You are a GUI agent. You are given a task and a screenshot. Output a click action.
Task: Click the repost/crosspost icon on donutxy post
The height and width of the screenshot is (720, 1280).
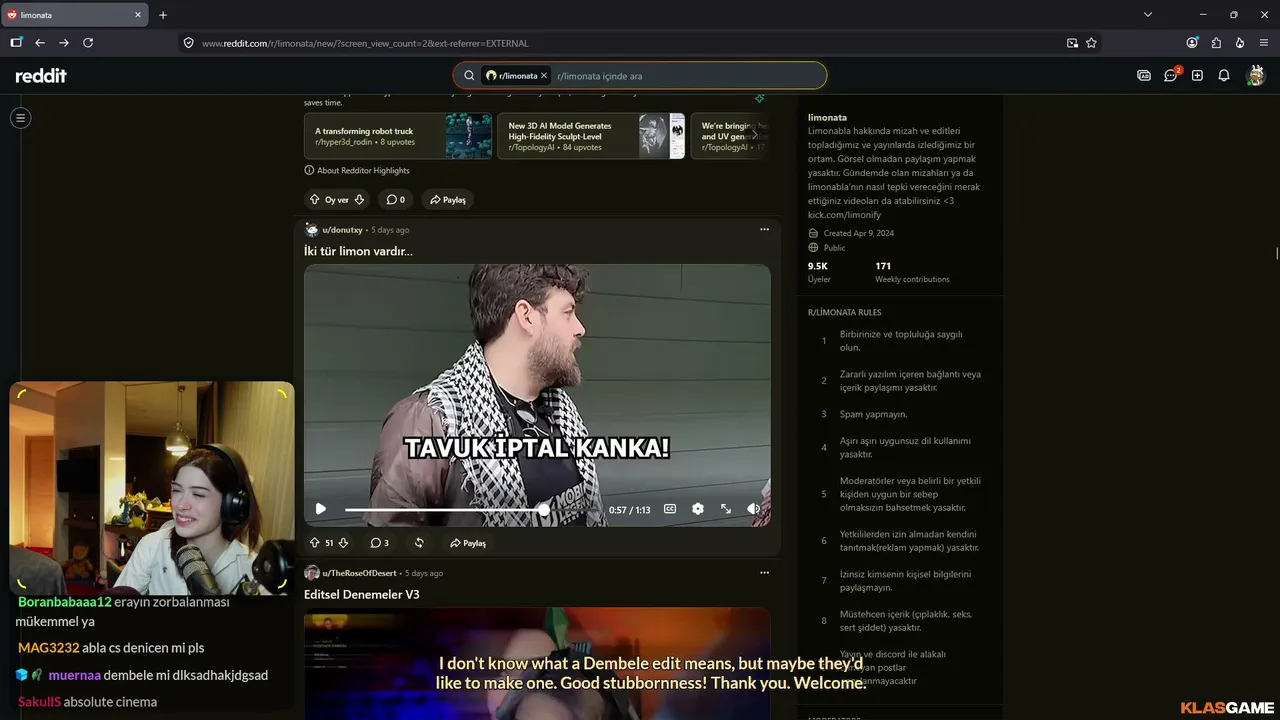tap(419, 543)
